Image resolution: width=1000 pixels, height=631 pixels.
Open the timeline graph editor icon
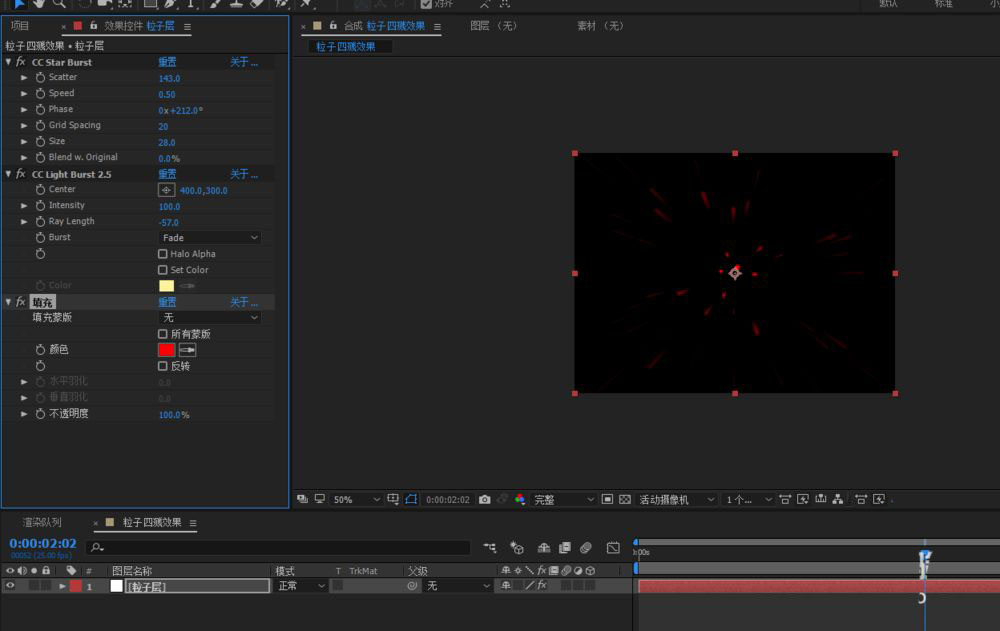pyautogui.click(x=613, y=548)
